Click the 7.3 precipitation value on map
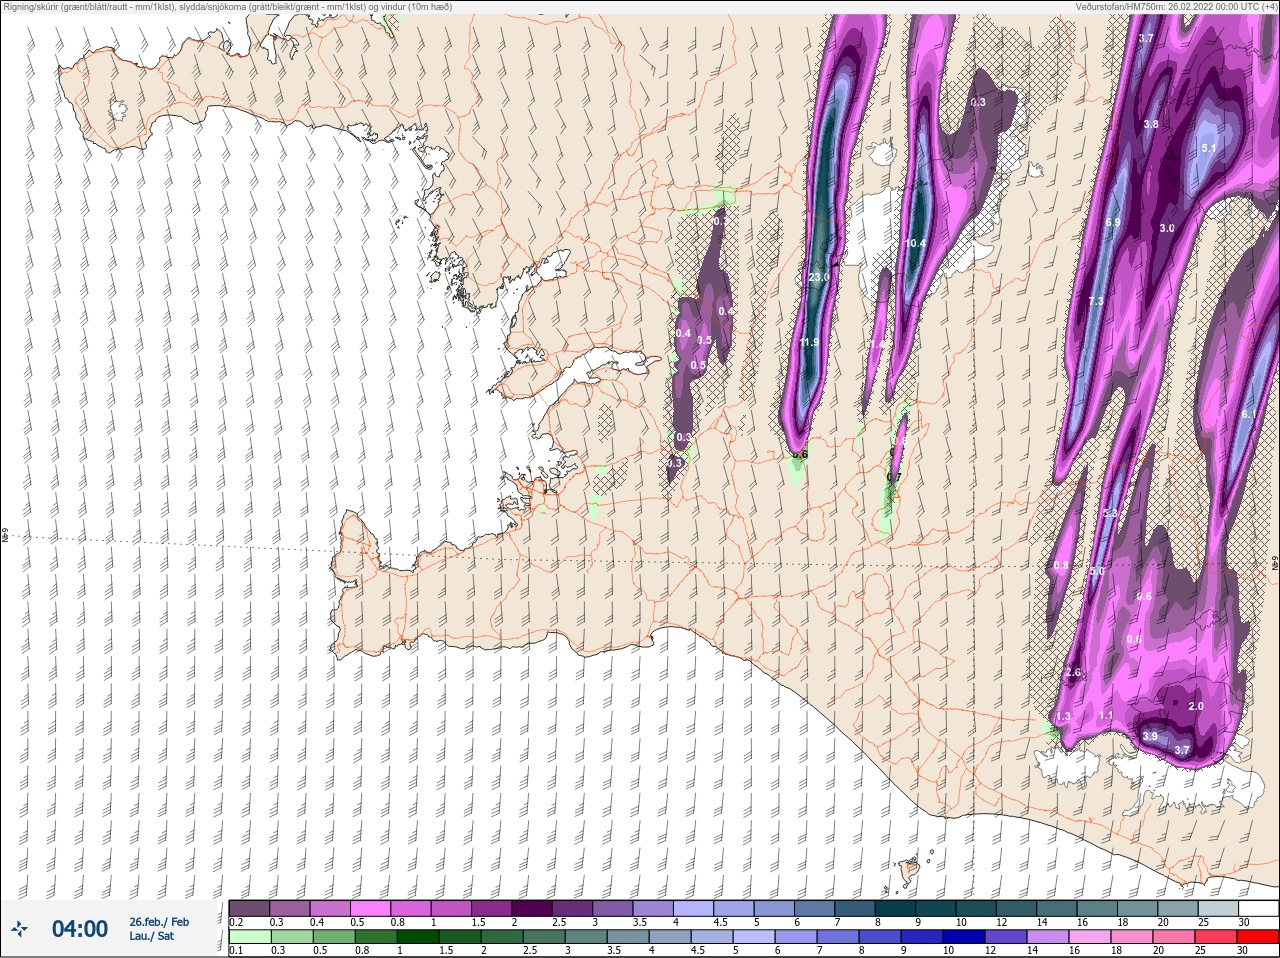This screenshot has height=958, width=1280. [1096, 301]
